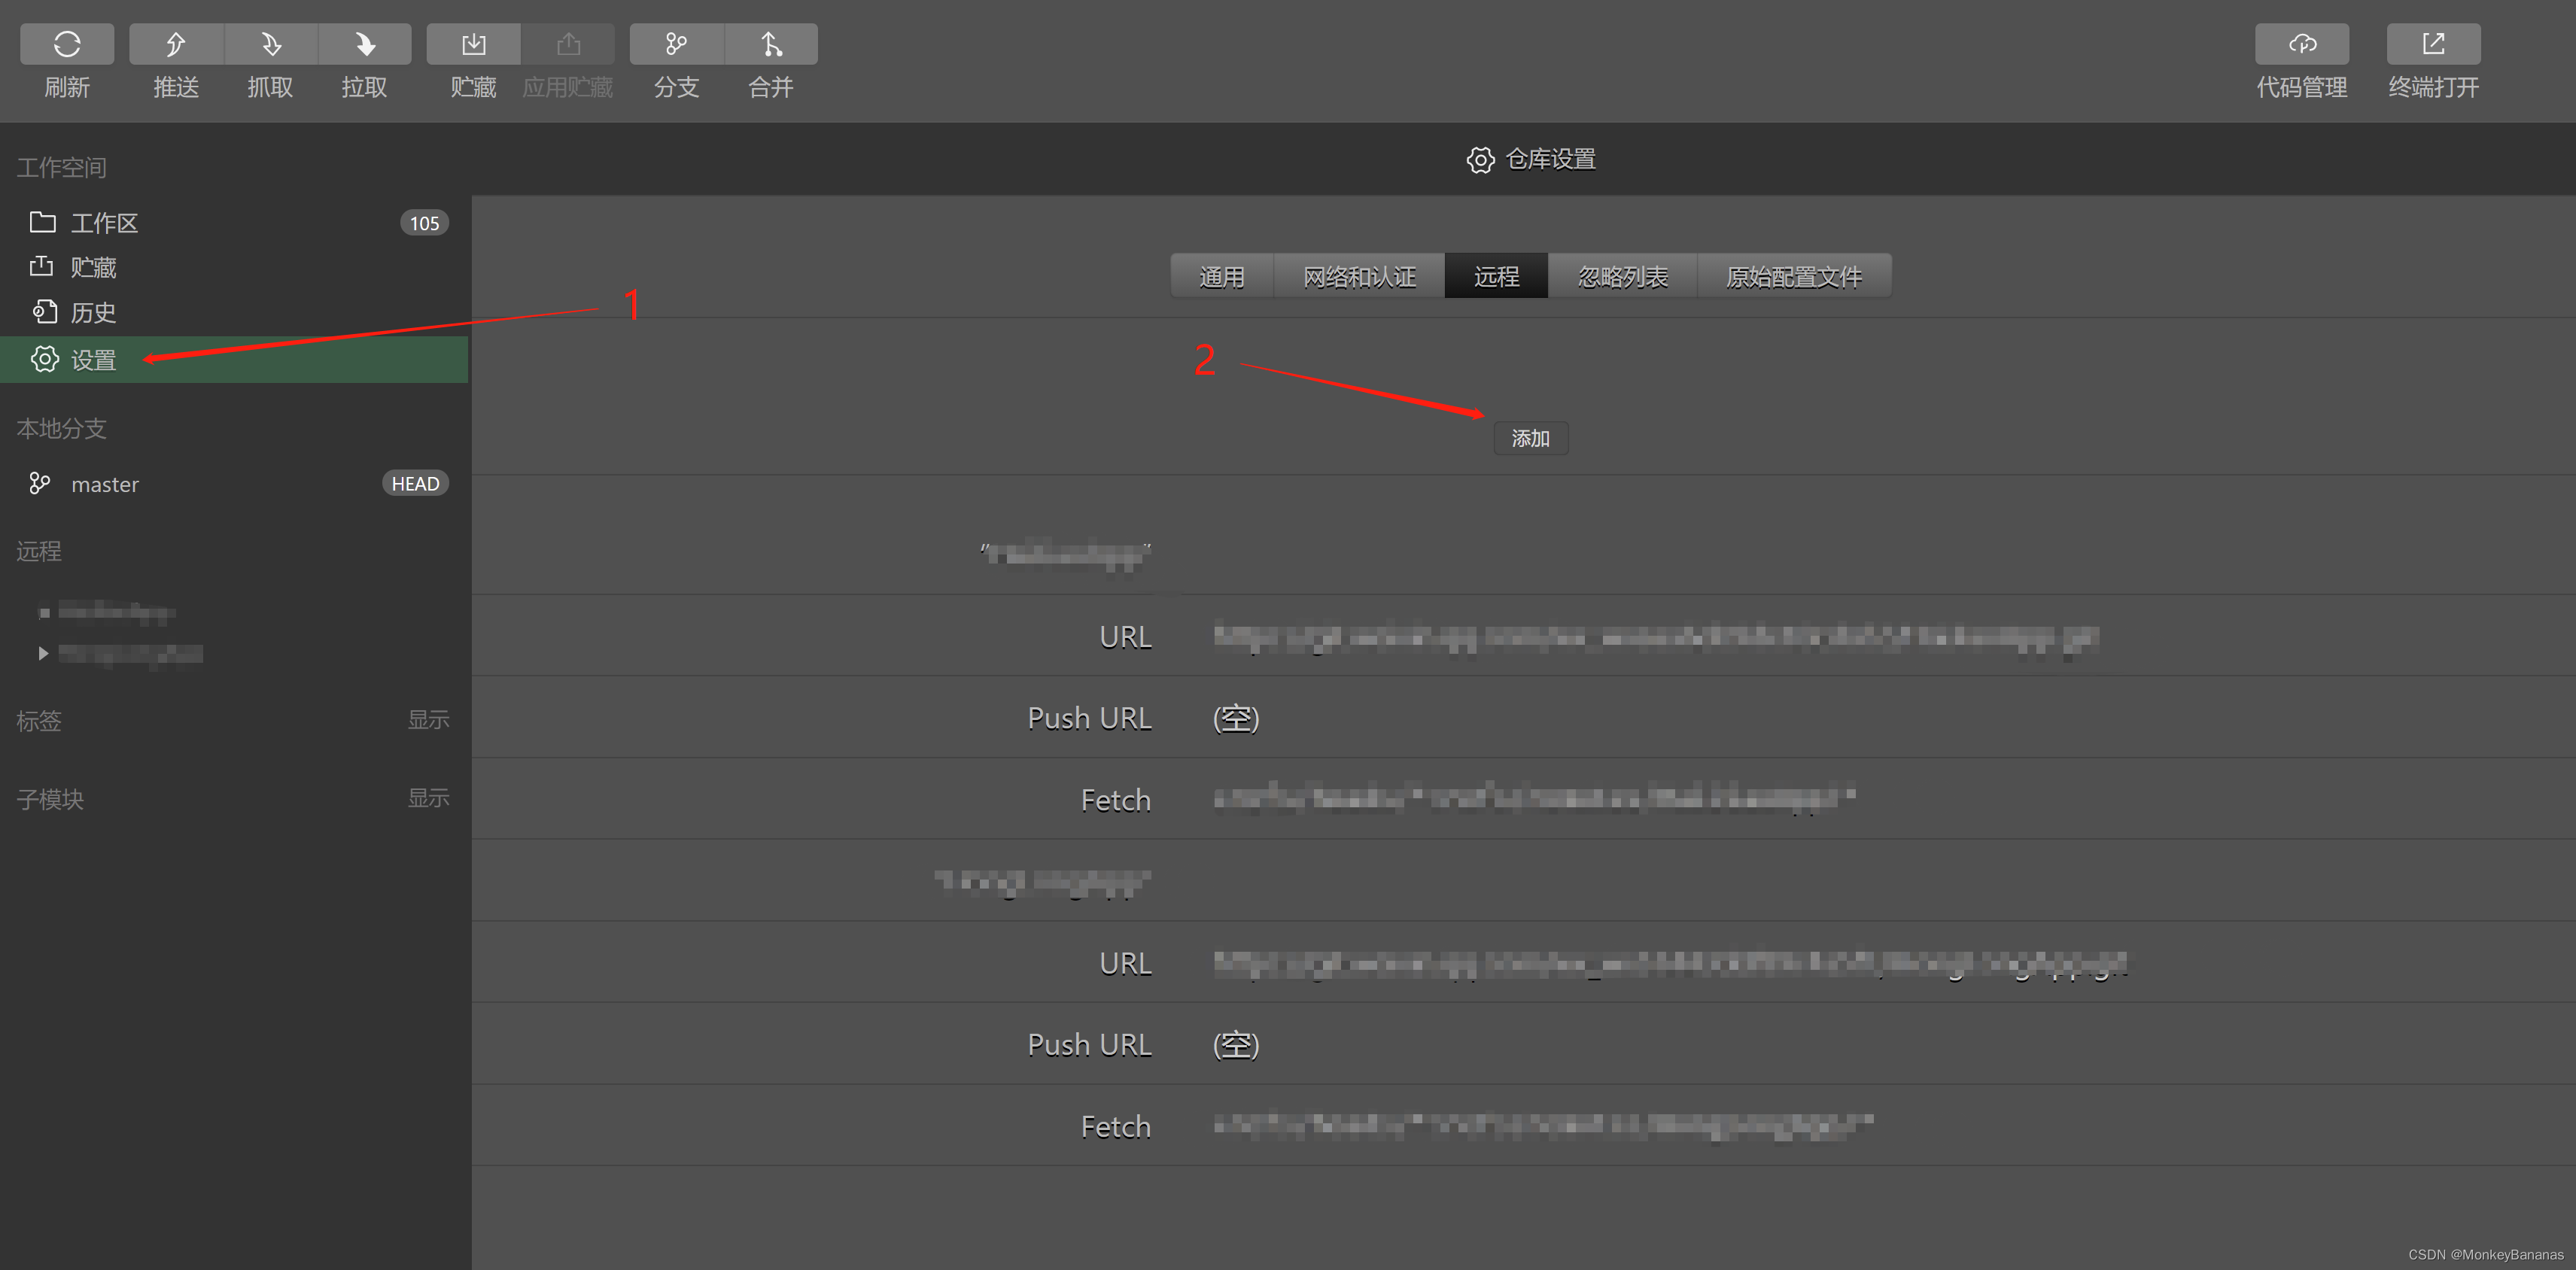Viewport: 2576px width, 1270px height.
Task: Open code hosting via 代码管理 icon
Action: point(2302,44)
